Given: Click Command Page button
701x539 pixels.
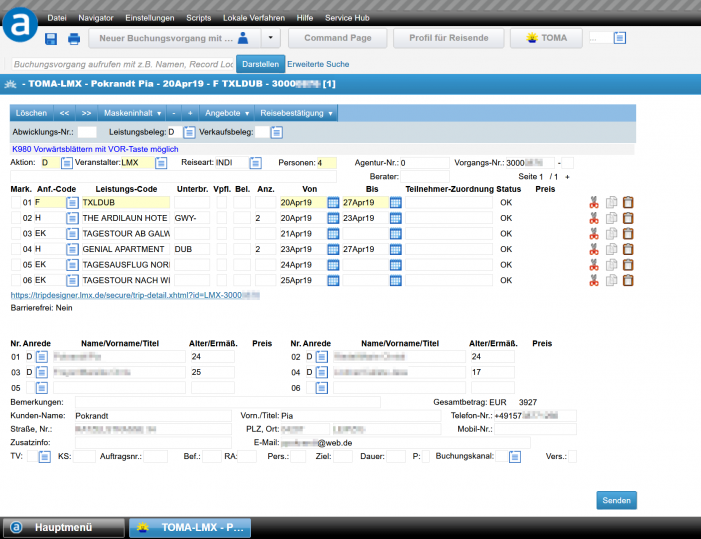Looking at the screenshot, I should (x=338, y=38).
